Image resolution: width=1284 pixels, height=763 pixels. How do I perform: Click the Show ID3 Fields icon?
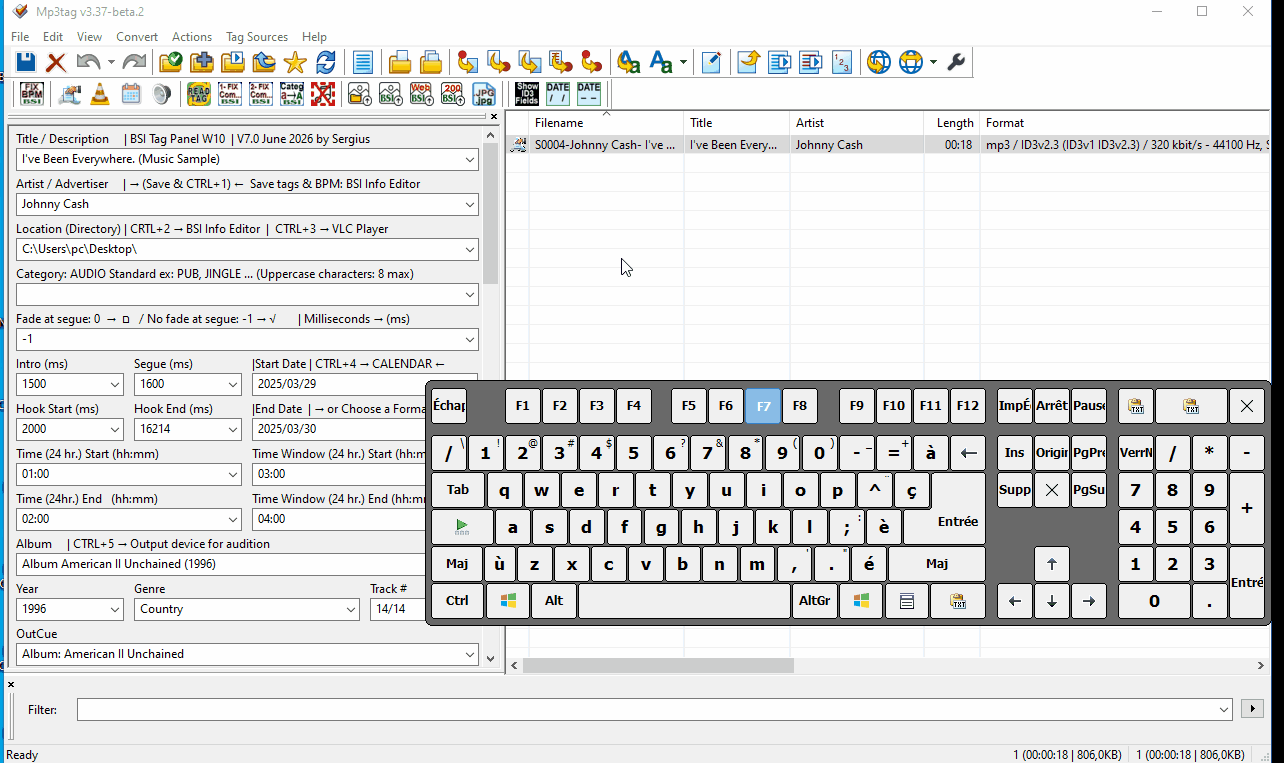[527, 94]
